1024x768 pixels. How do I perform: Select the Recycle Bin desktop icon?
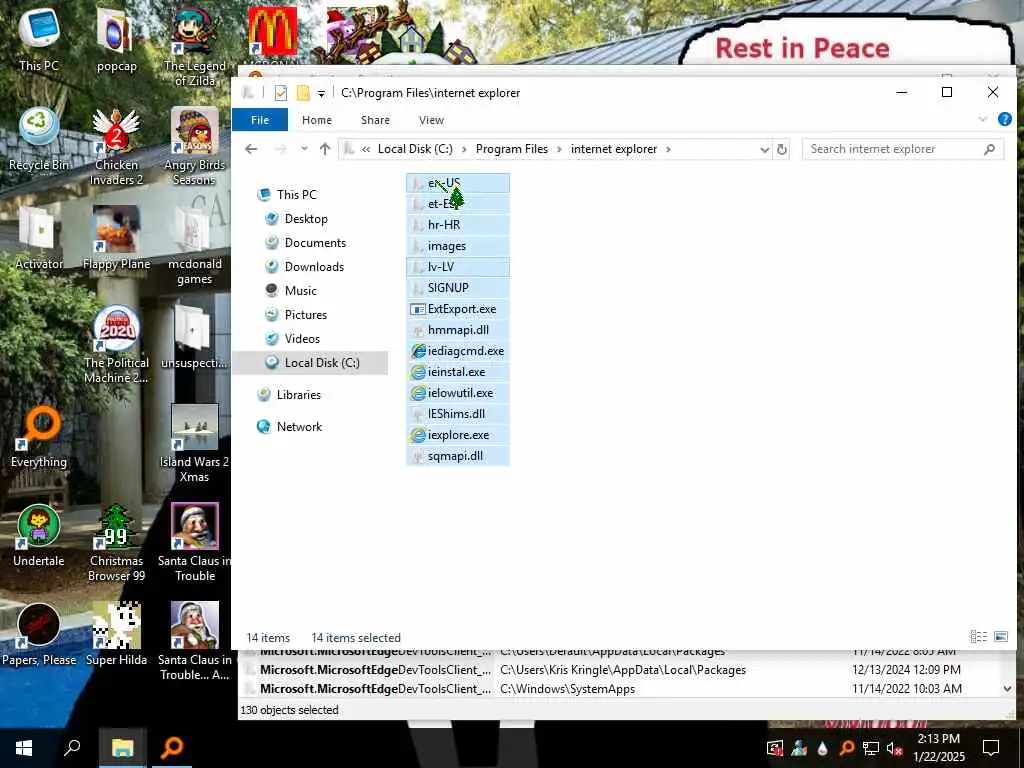point(39,140)
